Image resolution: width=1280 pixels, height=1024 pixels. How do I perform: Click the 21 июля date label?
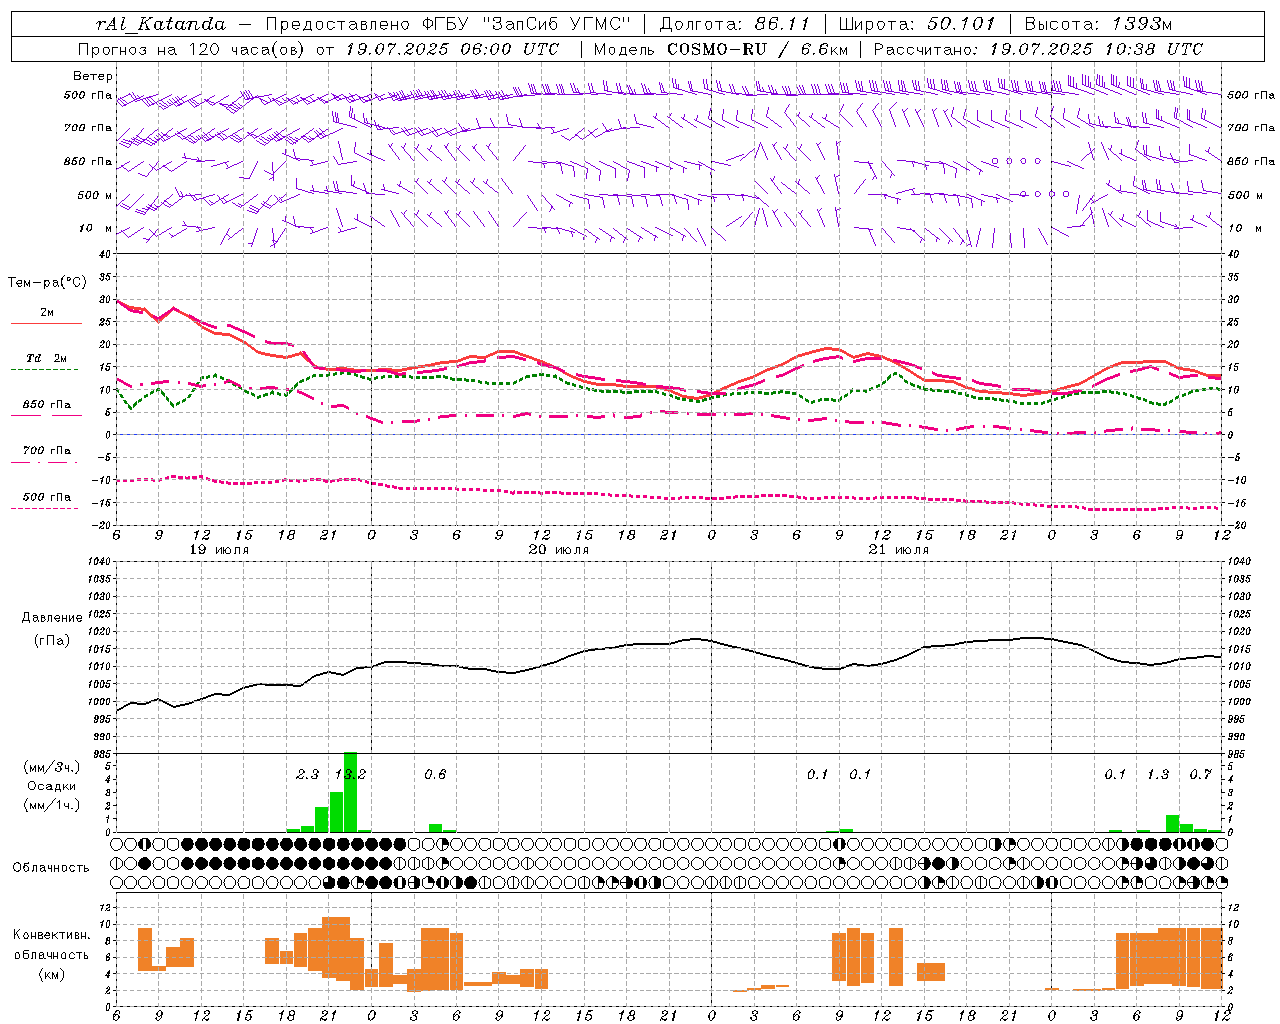click(x=899, y=550)
